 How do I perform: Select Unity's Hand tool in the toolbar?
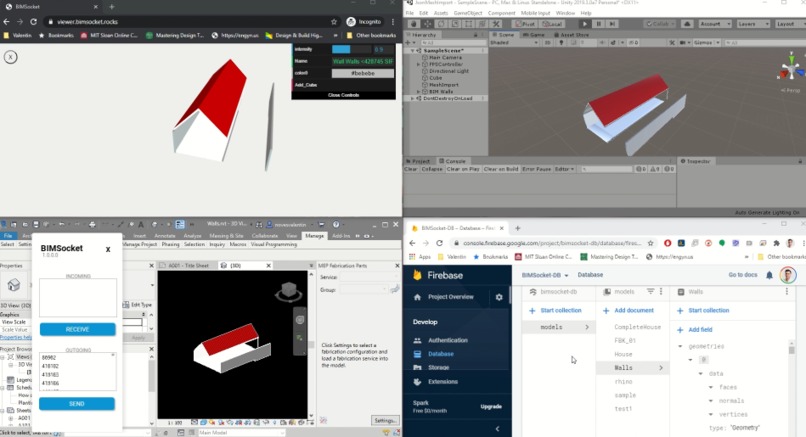414,24
